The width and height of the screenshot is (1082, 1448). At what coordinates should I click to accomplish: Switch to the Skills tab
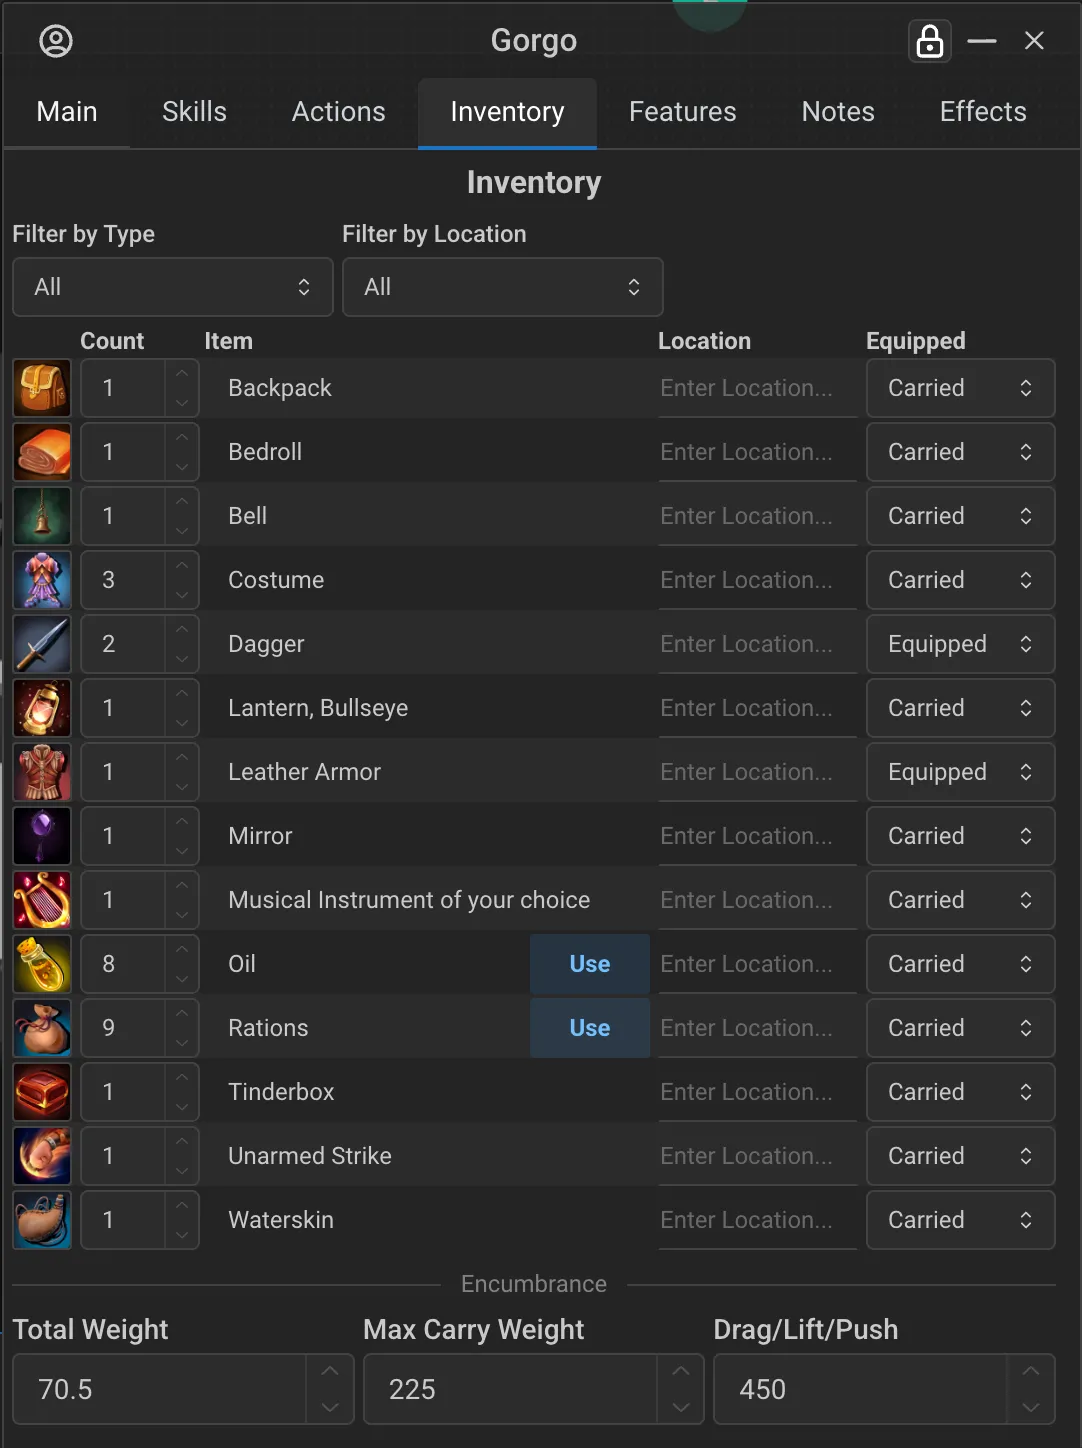[194, 112]
